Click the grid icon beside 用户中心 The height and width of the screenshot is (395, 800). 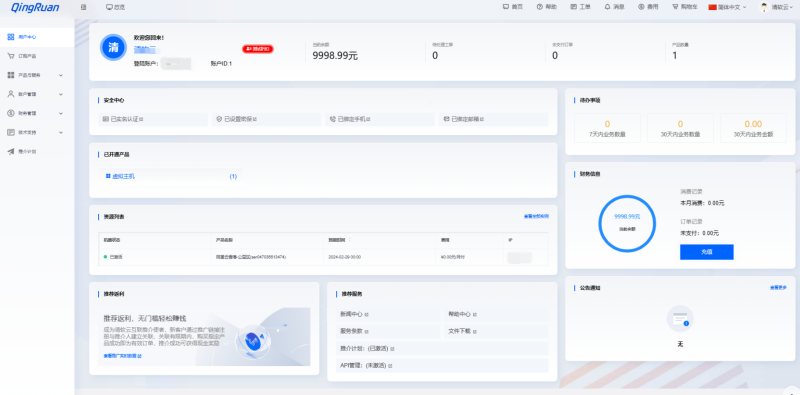[11, 37]
